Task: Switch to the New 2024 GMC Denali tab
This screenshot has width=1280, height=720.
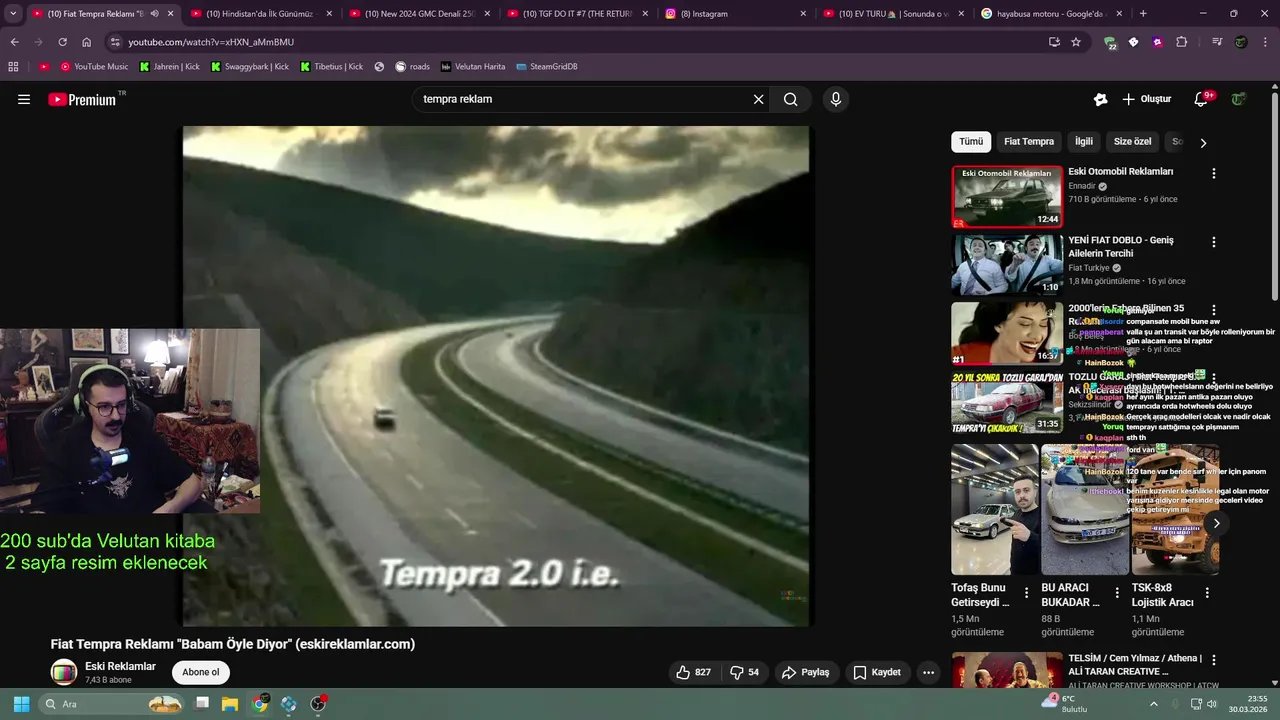Action: 418,14
